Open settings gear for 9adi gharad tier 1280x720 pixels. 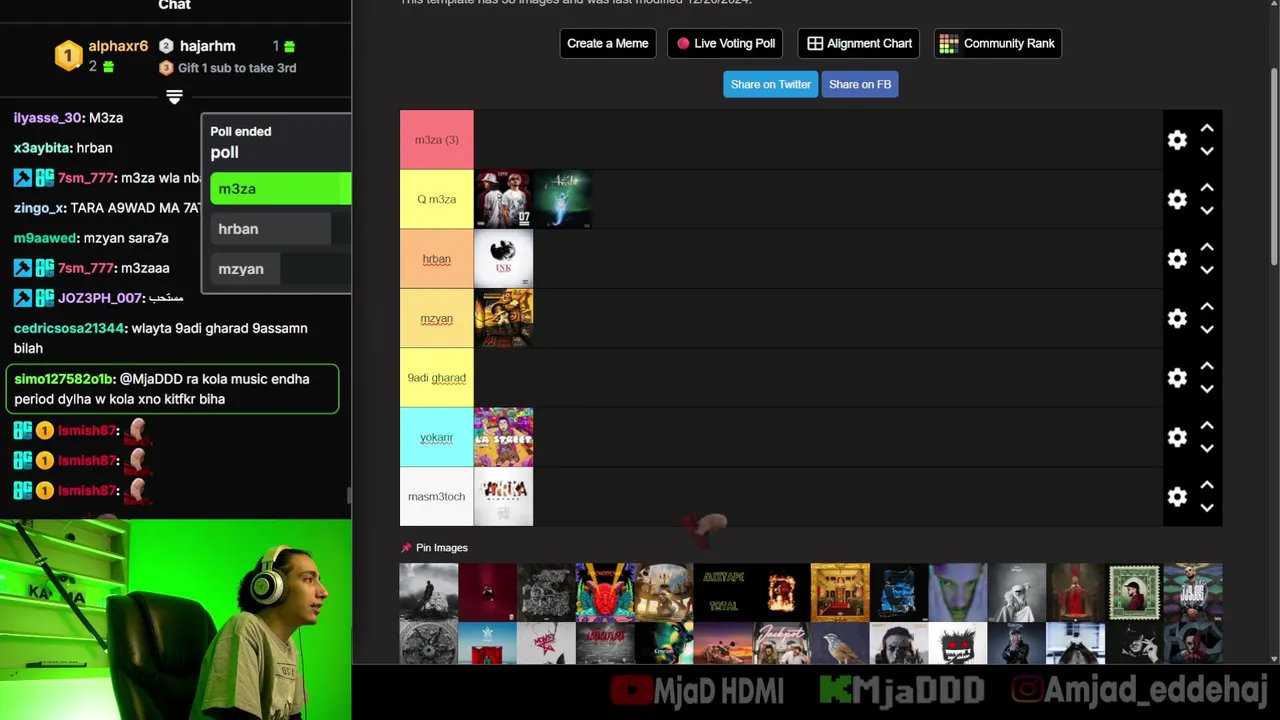point(1177,378)
